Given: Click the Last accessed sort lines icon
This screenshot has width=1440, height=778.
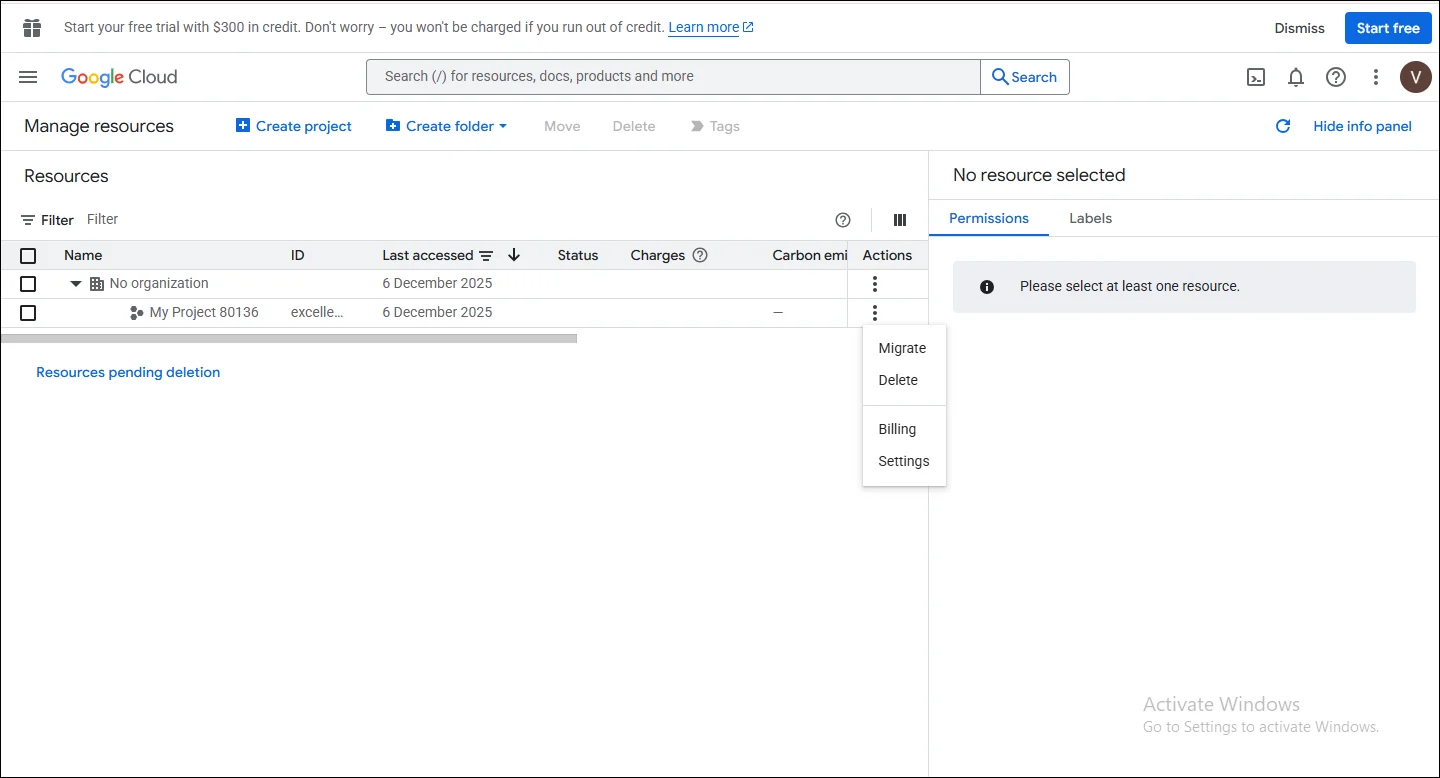Looking at the screenshot, I should point(486,256).
